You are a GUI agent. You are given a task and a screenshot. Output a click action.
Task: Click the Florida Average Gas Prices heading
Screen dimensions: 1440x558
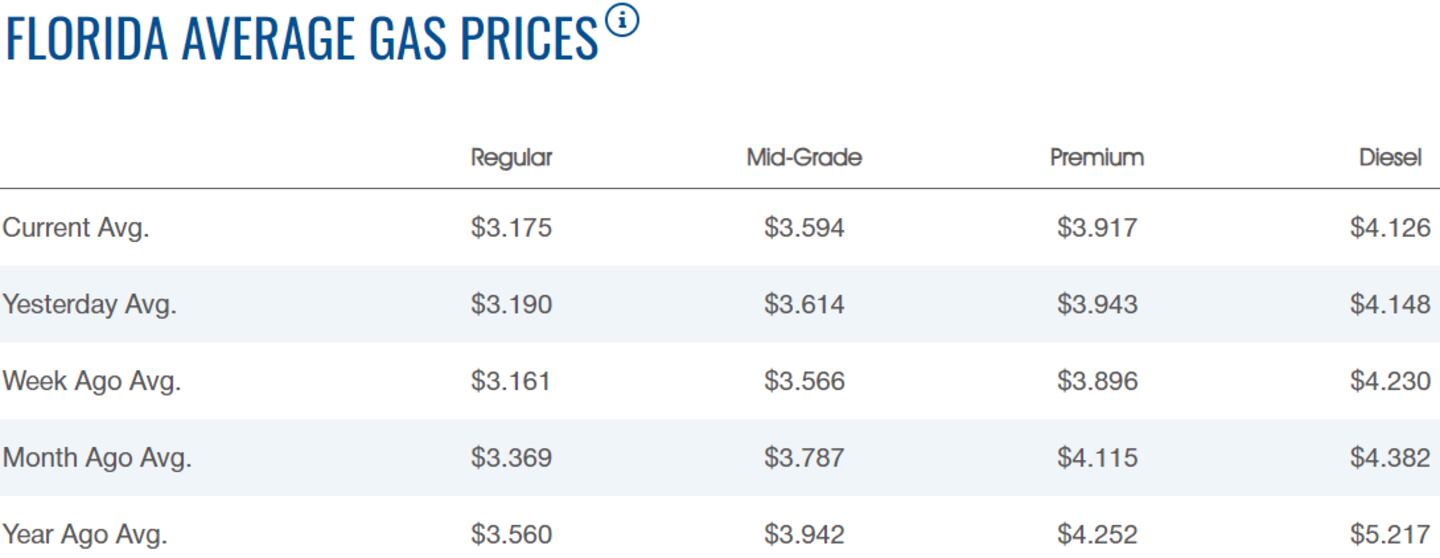[x=301, y=38]
